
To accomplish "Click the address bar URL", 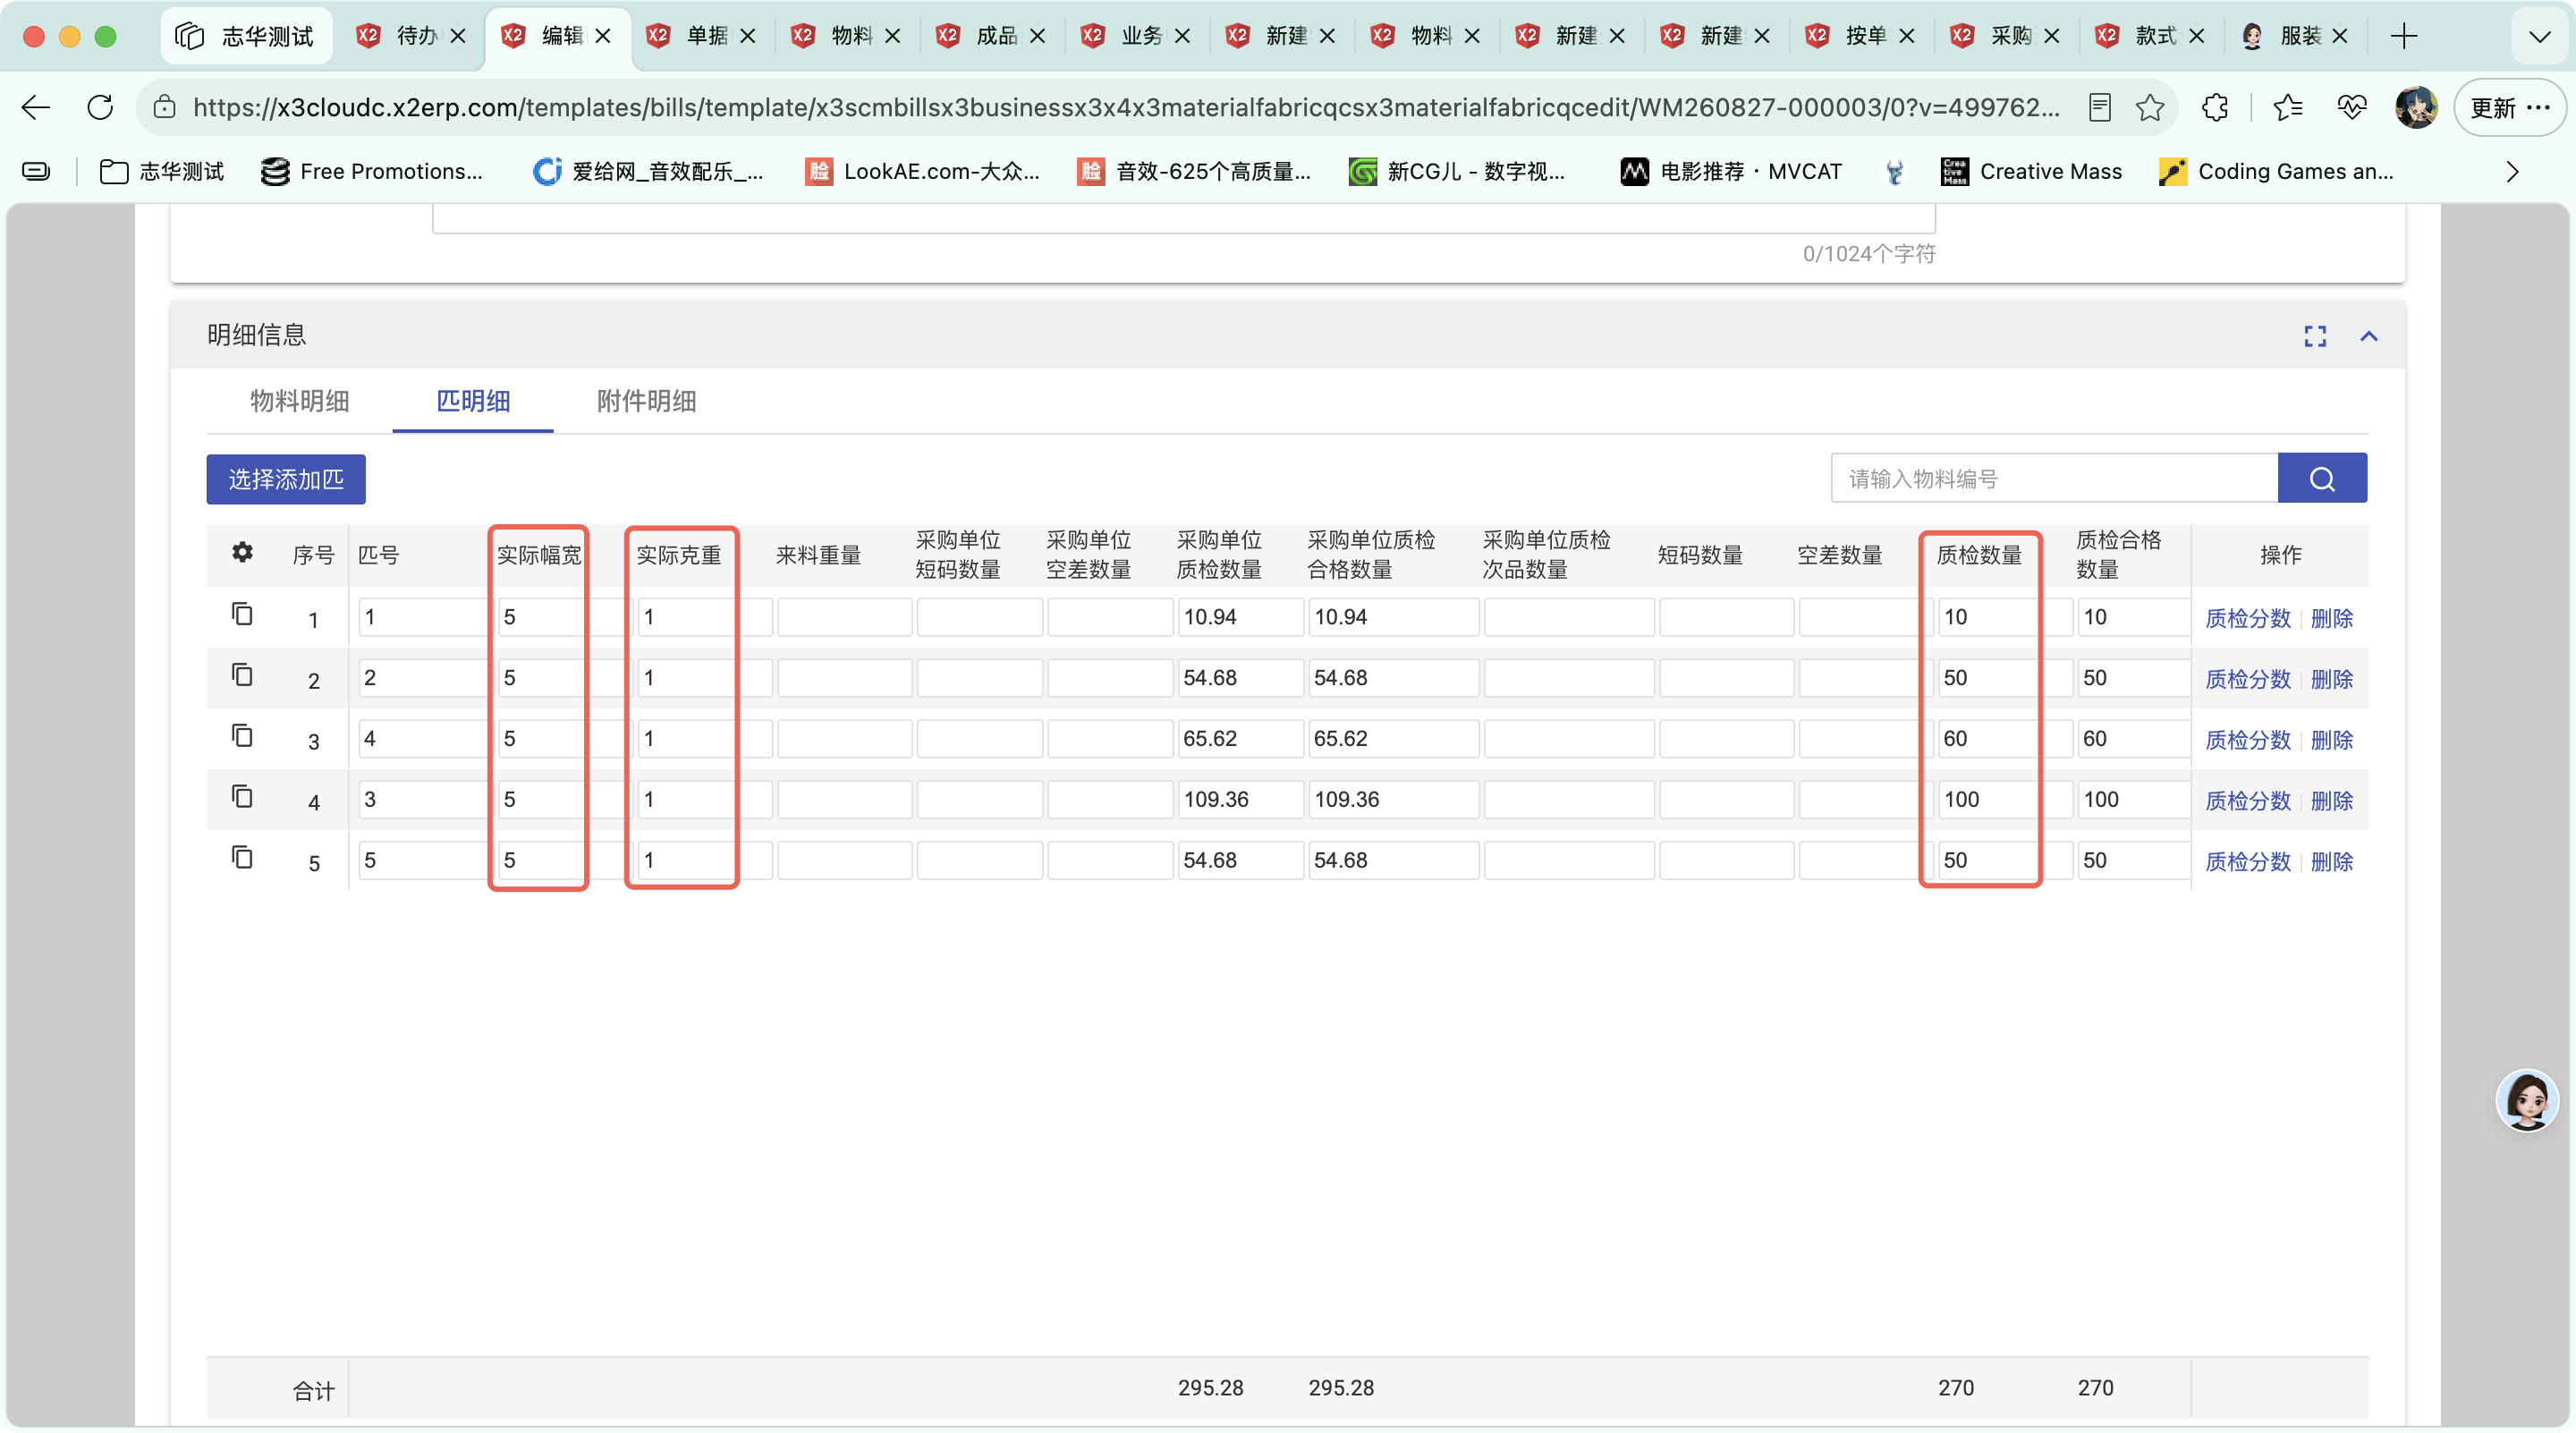I will coord(1127,107).
